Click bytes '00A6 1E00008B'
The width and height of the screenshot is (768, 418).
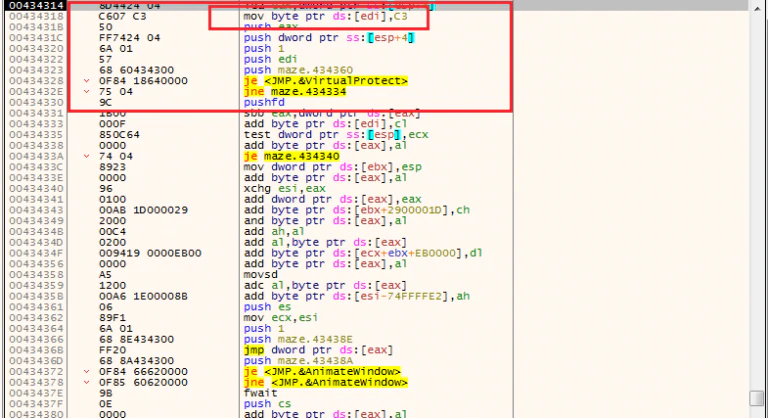click(143, 296)
